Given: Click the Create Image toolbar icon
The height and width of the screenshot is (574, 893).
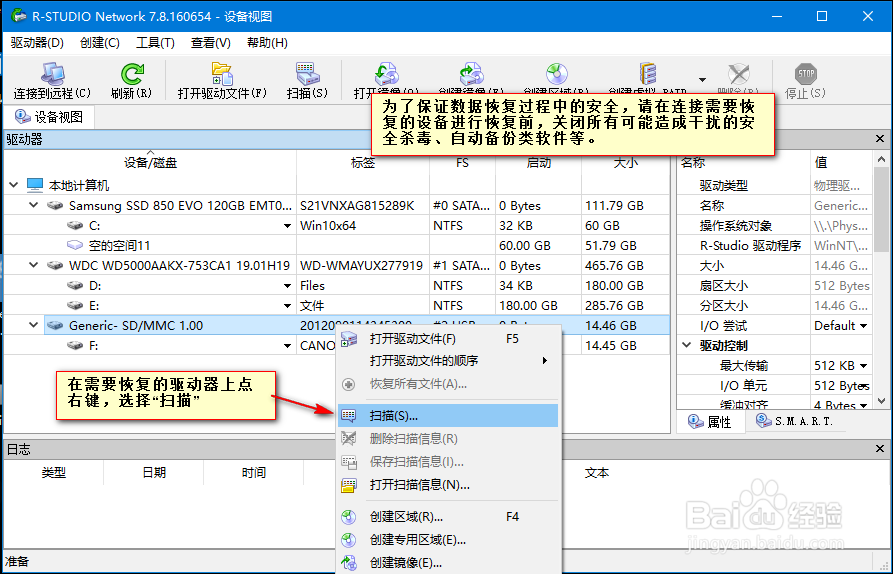Looking at the screenshot, I should 471,74.
